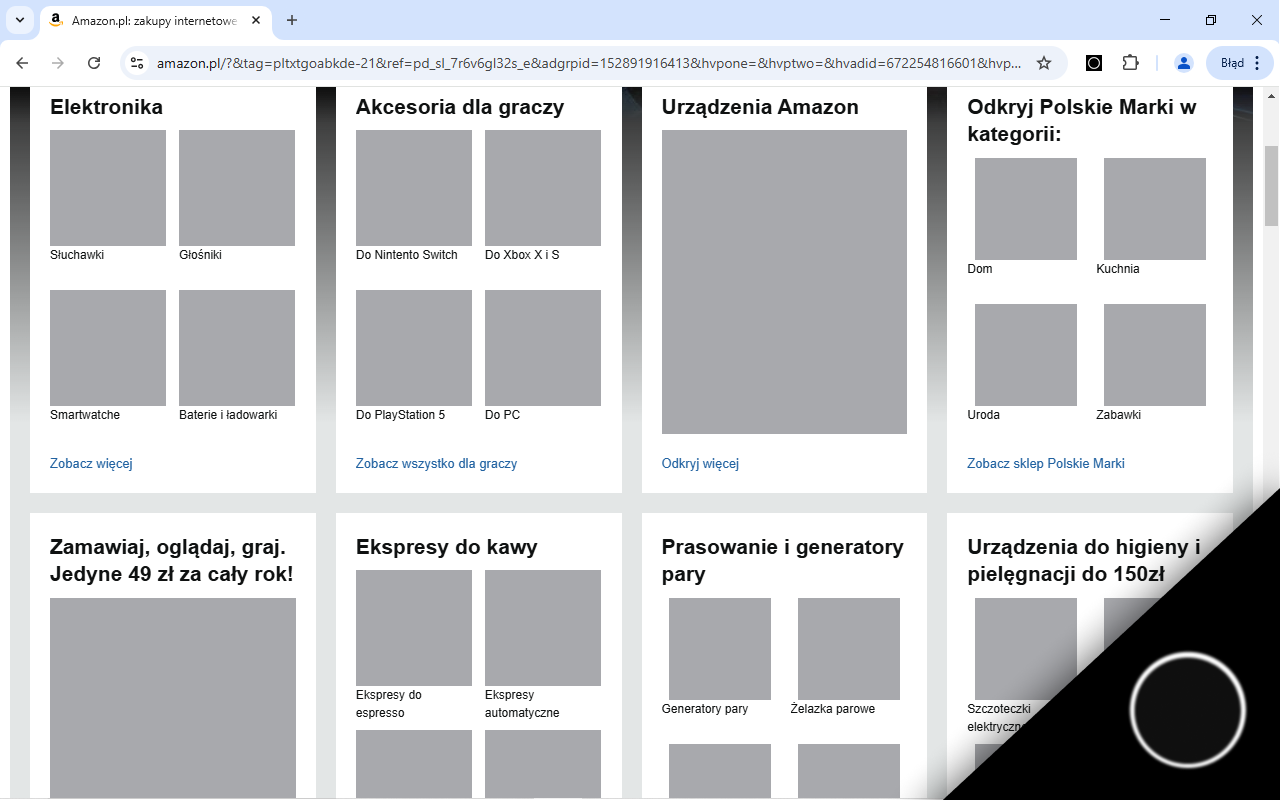
Task: Click the Generatory pary text label
Action: coord(705,709)
